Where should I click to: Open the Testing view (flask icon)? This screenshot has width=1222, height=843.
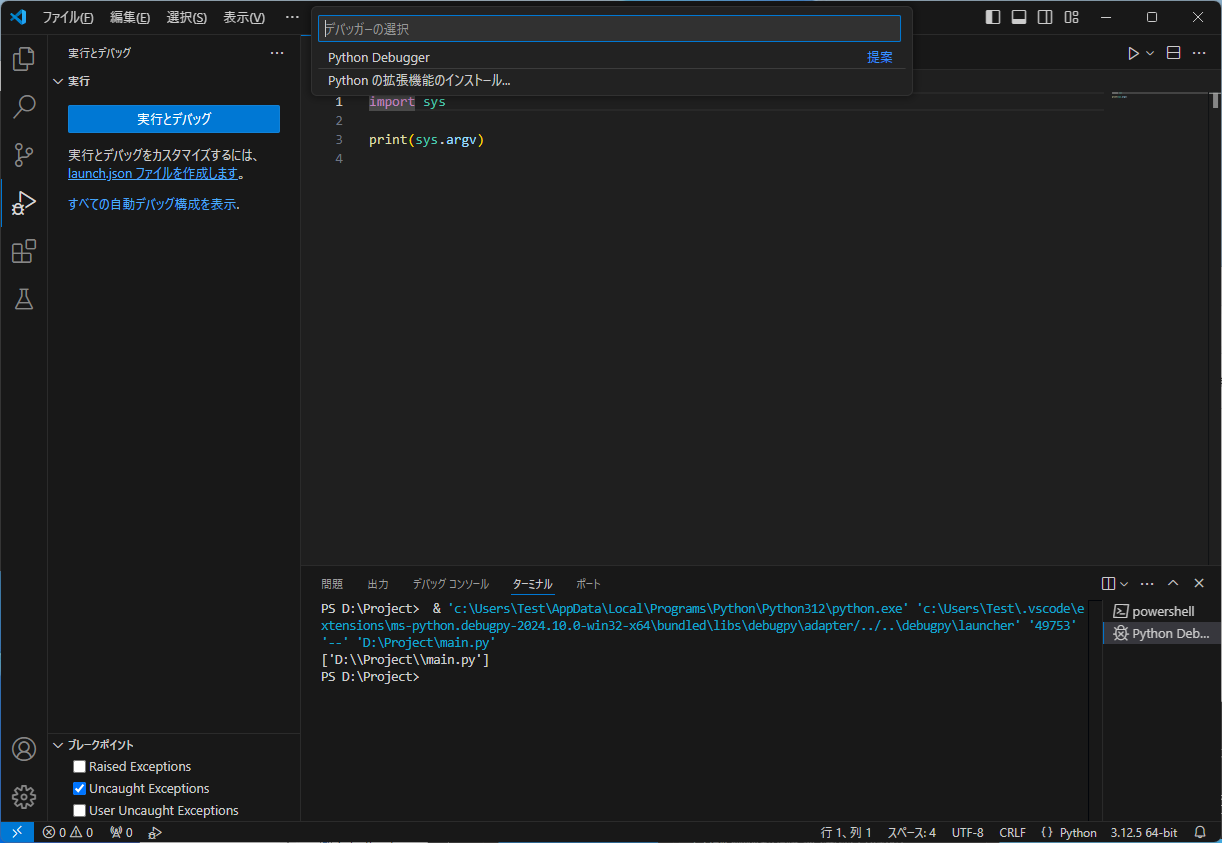point(23,299)
